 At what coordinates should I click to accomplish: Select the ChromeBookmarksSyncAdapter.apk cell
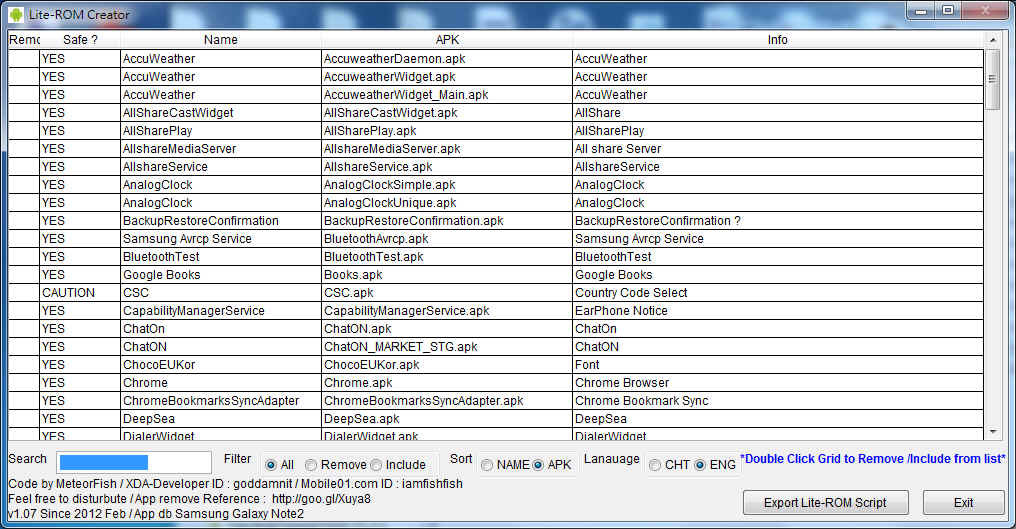coord(447,401)
